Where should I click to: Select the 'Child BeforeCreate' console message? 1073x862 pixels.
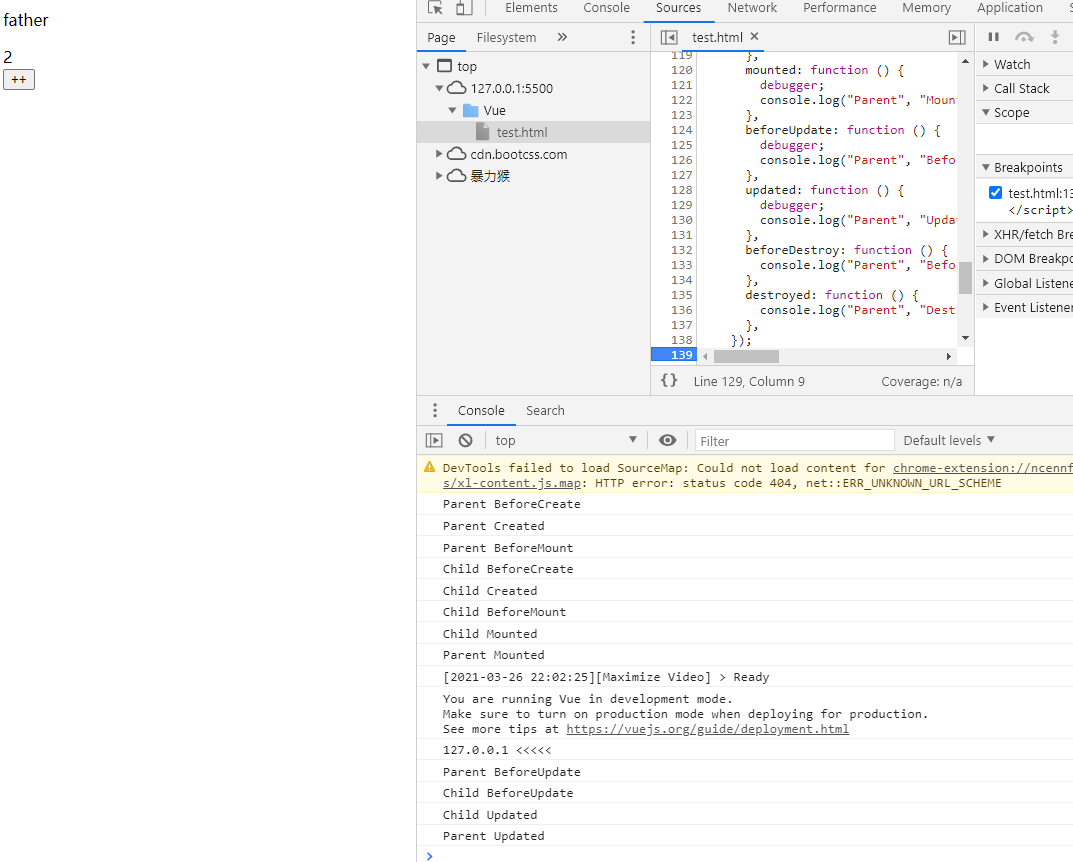pyautogui.click(x=508, y=569)
